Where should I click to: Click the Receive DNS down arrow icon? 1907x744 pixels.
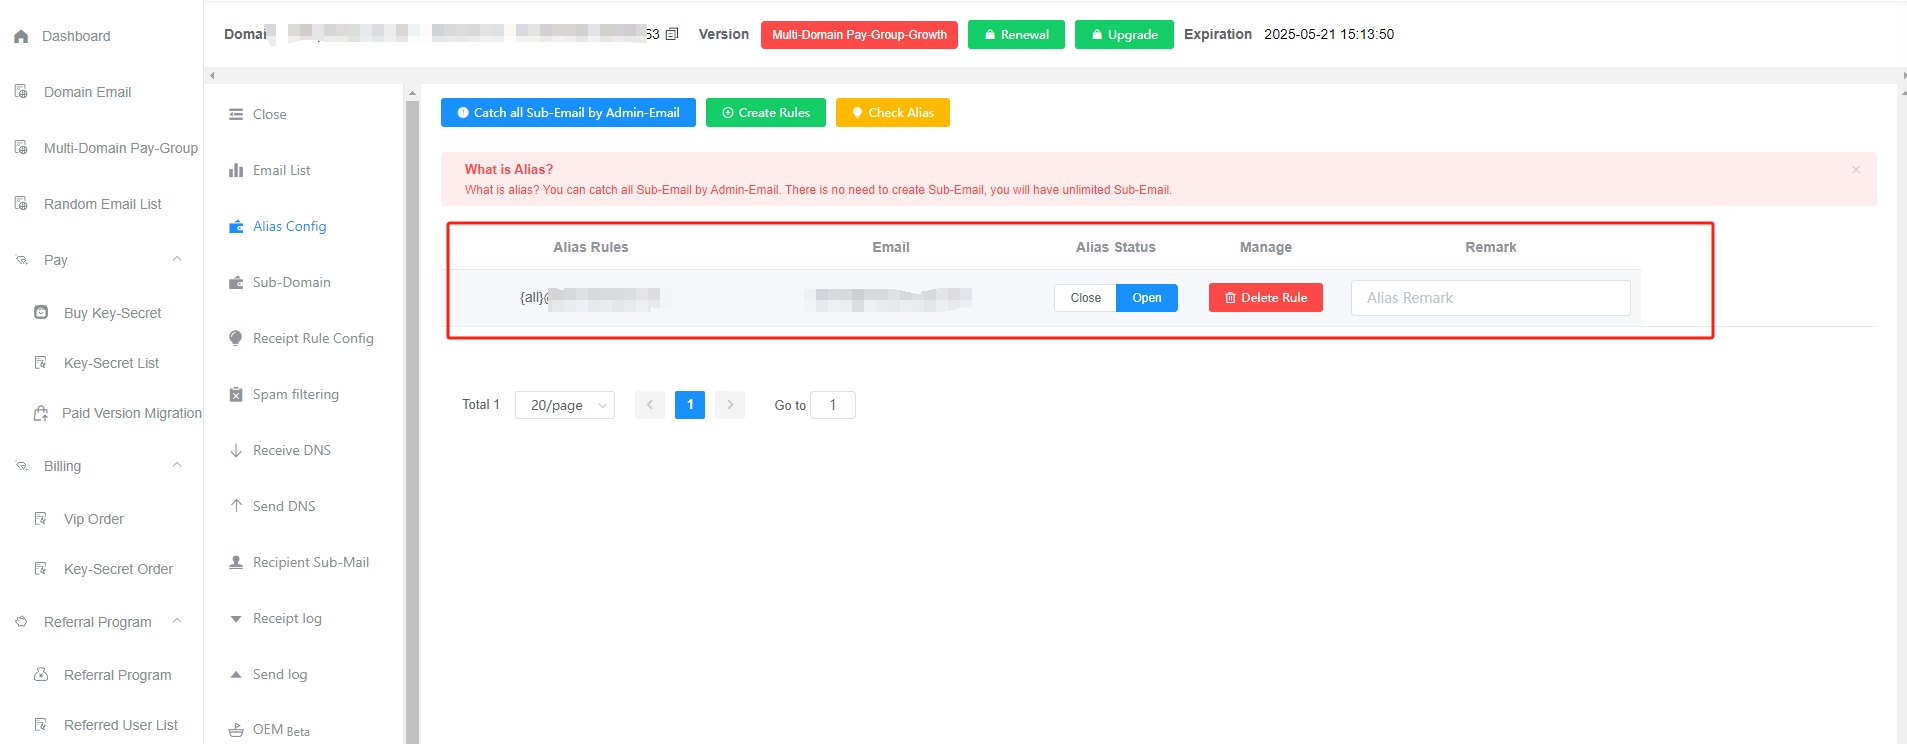pos(236,450)
